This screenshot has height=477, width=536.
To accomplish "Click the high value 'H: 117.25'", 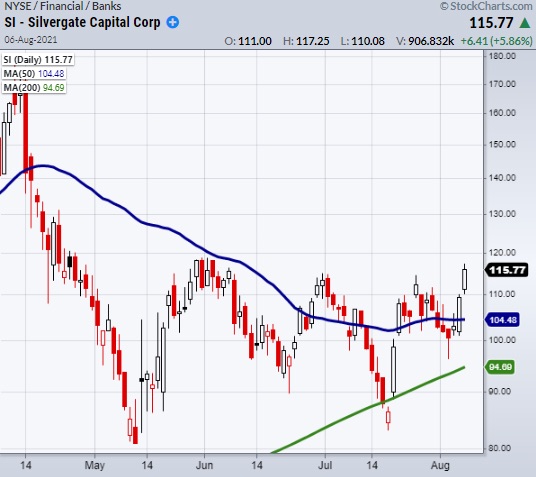I will [x=306, y=41].
